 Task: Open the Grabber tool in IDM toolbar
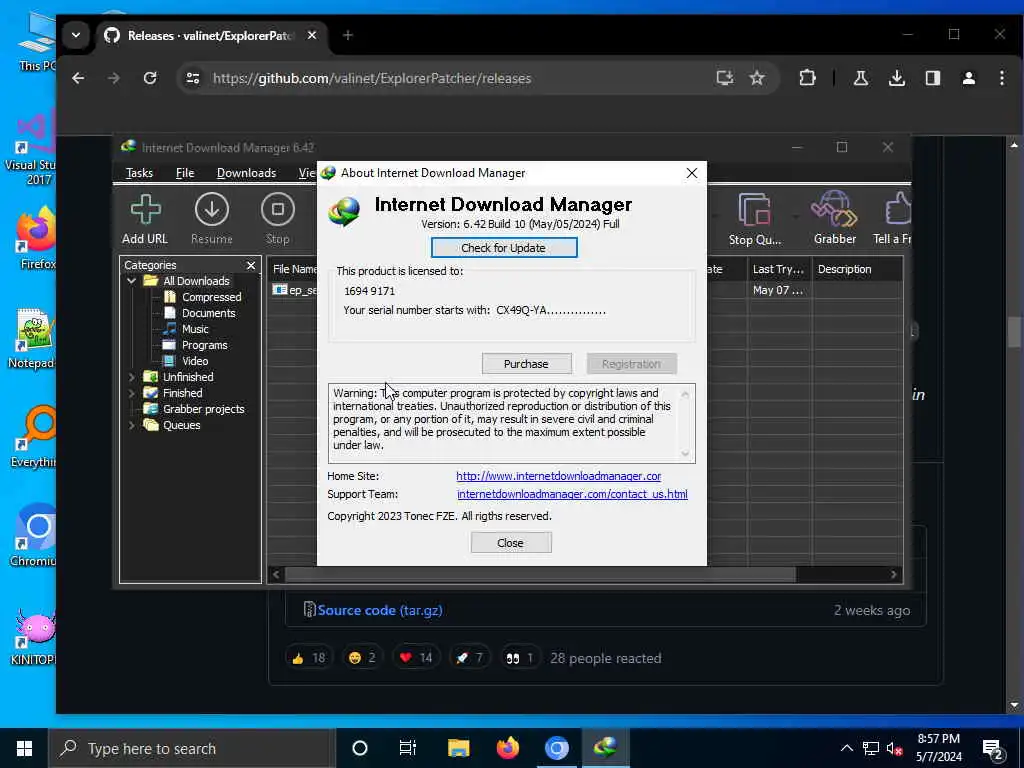tap(835, 219)
